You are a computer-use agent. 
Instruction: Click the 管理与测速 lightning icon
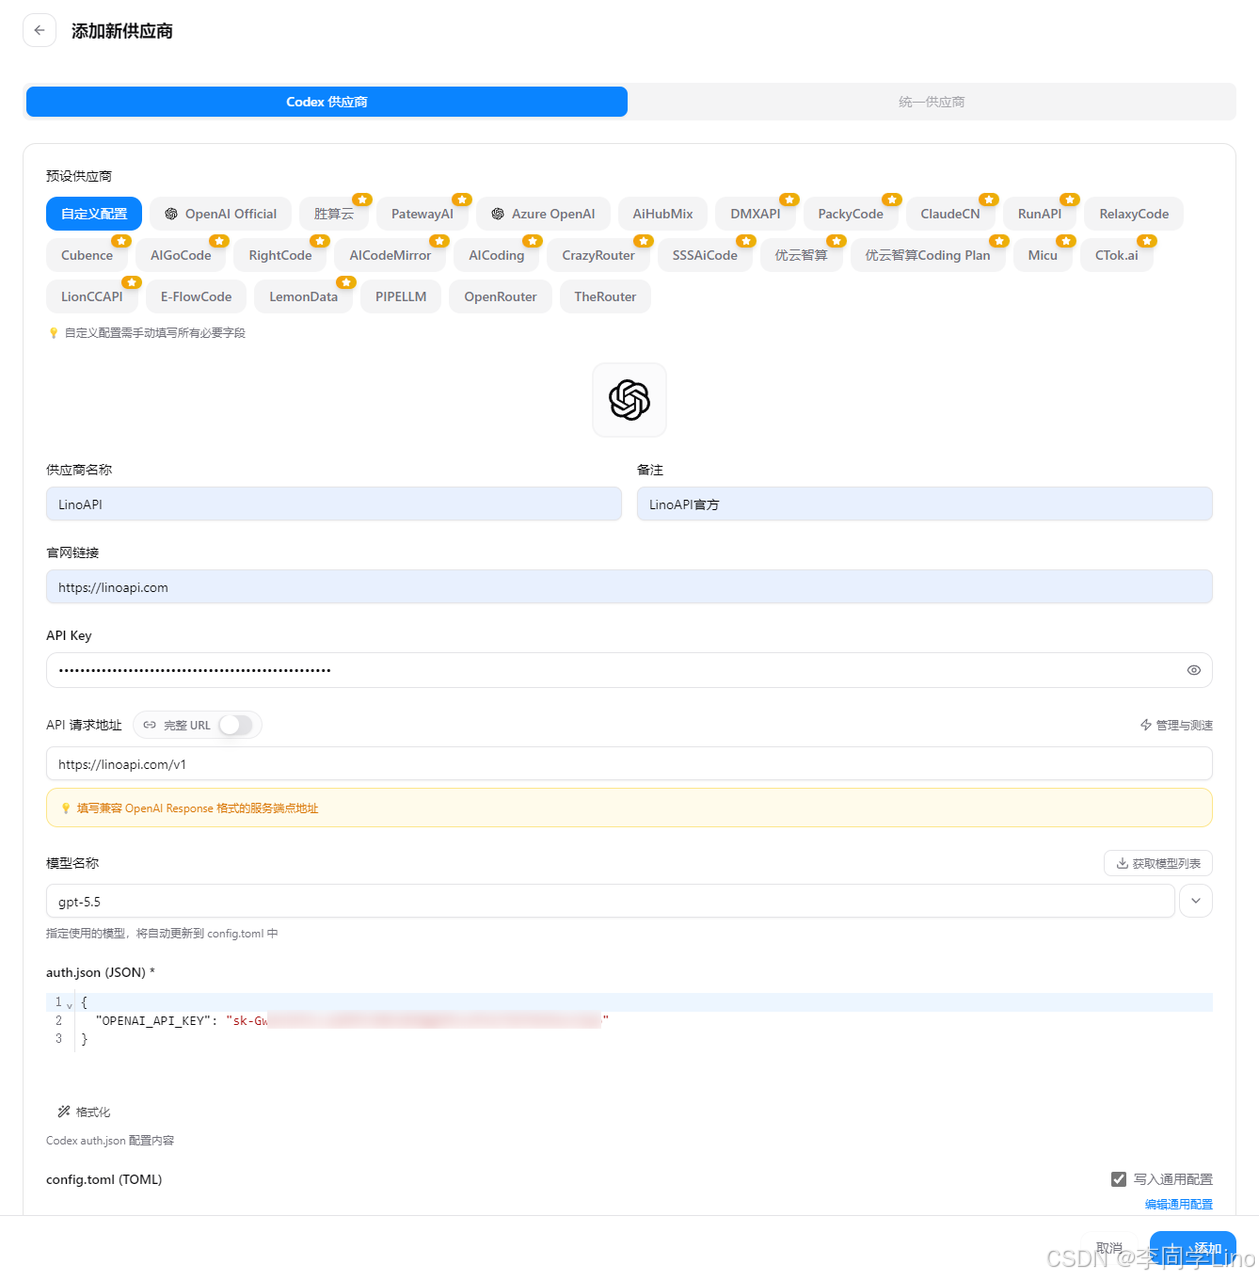[x=1146, y=725]
